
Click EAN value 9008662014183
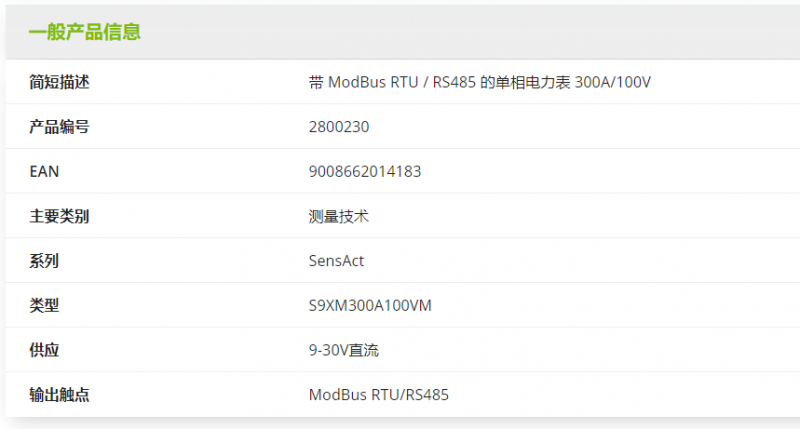point(365,171)
